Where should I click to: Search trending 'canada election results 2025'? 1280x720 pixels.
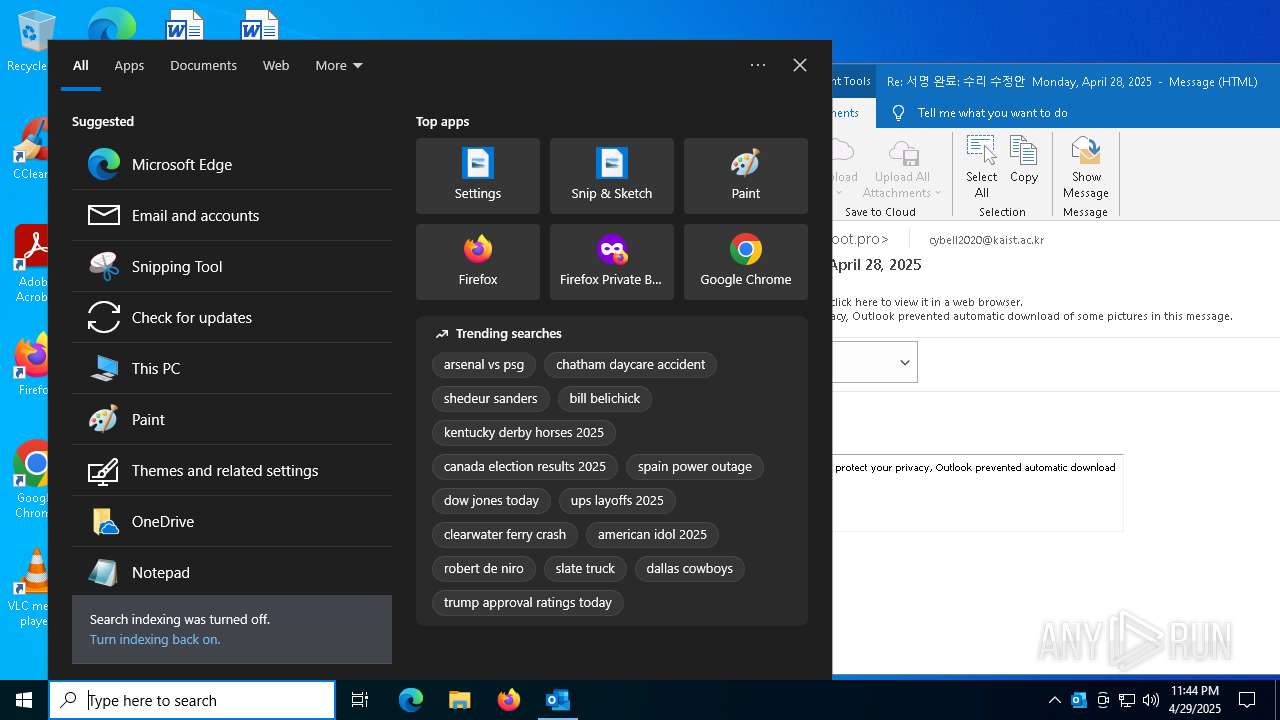coord(525,466)
